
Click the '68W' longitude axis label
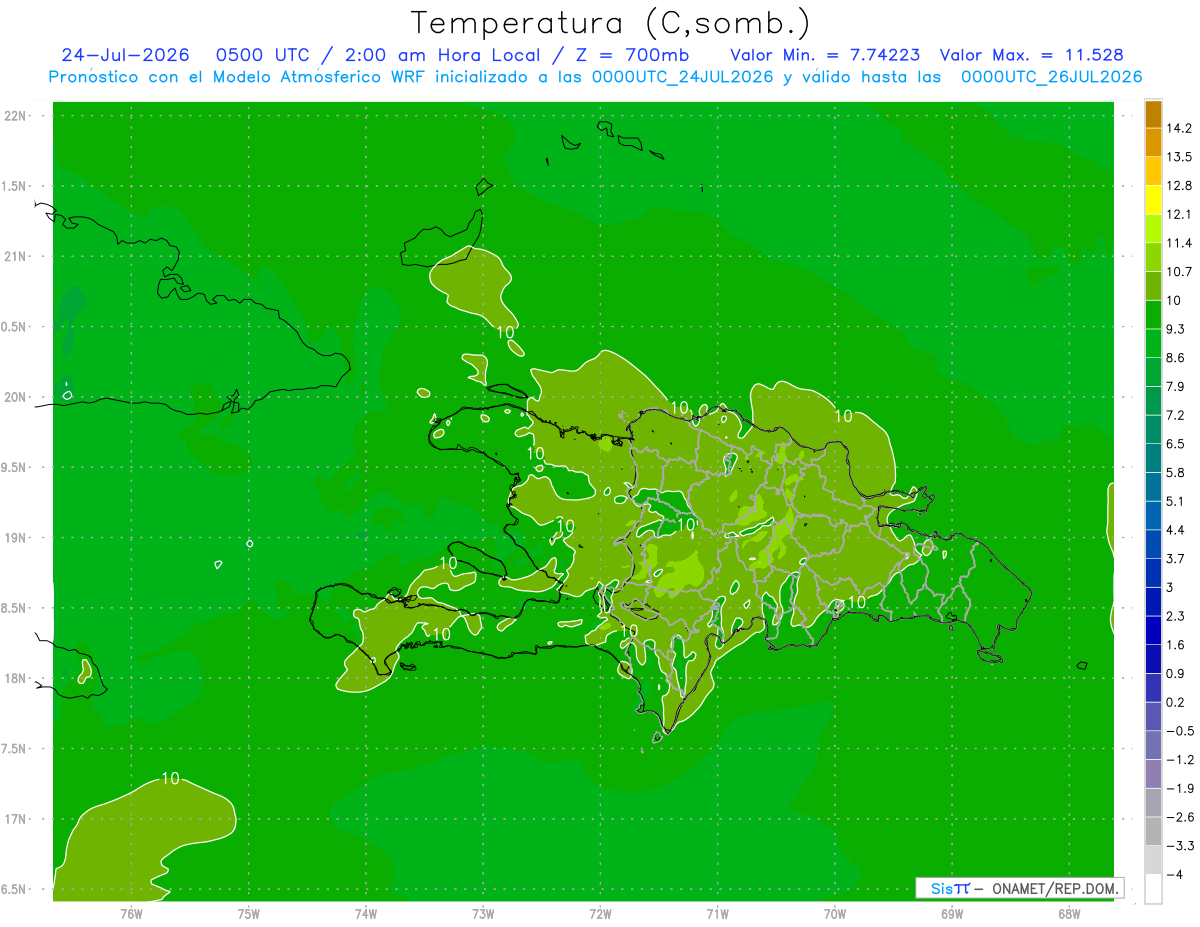(1069, 913)
